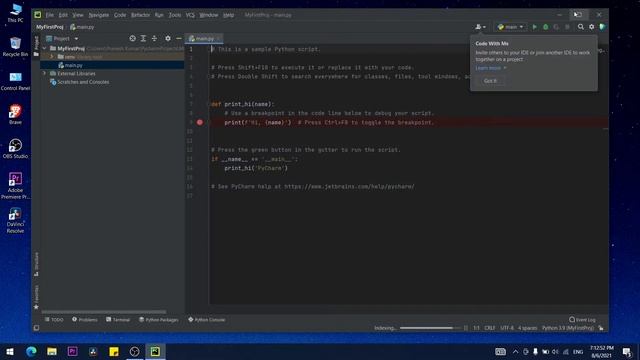Click the Project panel horizontal scrollbar
Screen dimensions: 640x360
click(104, 312)
